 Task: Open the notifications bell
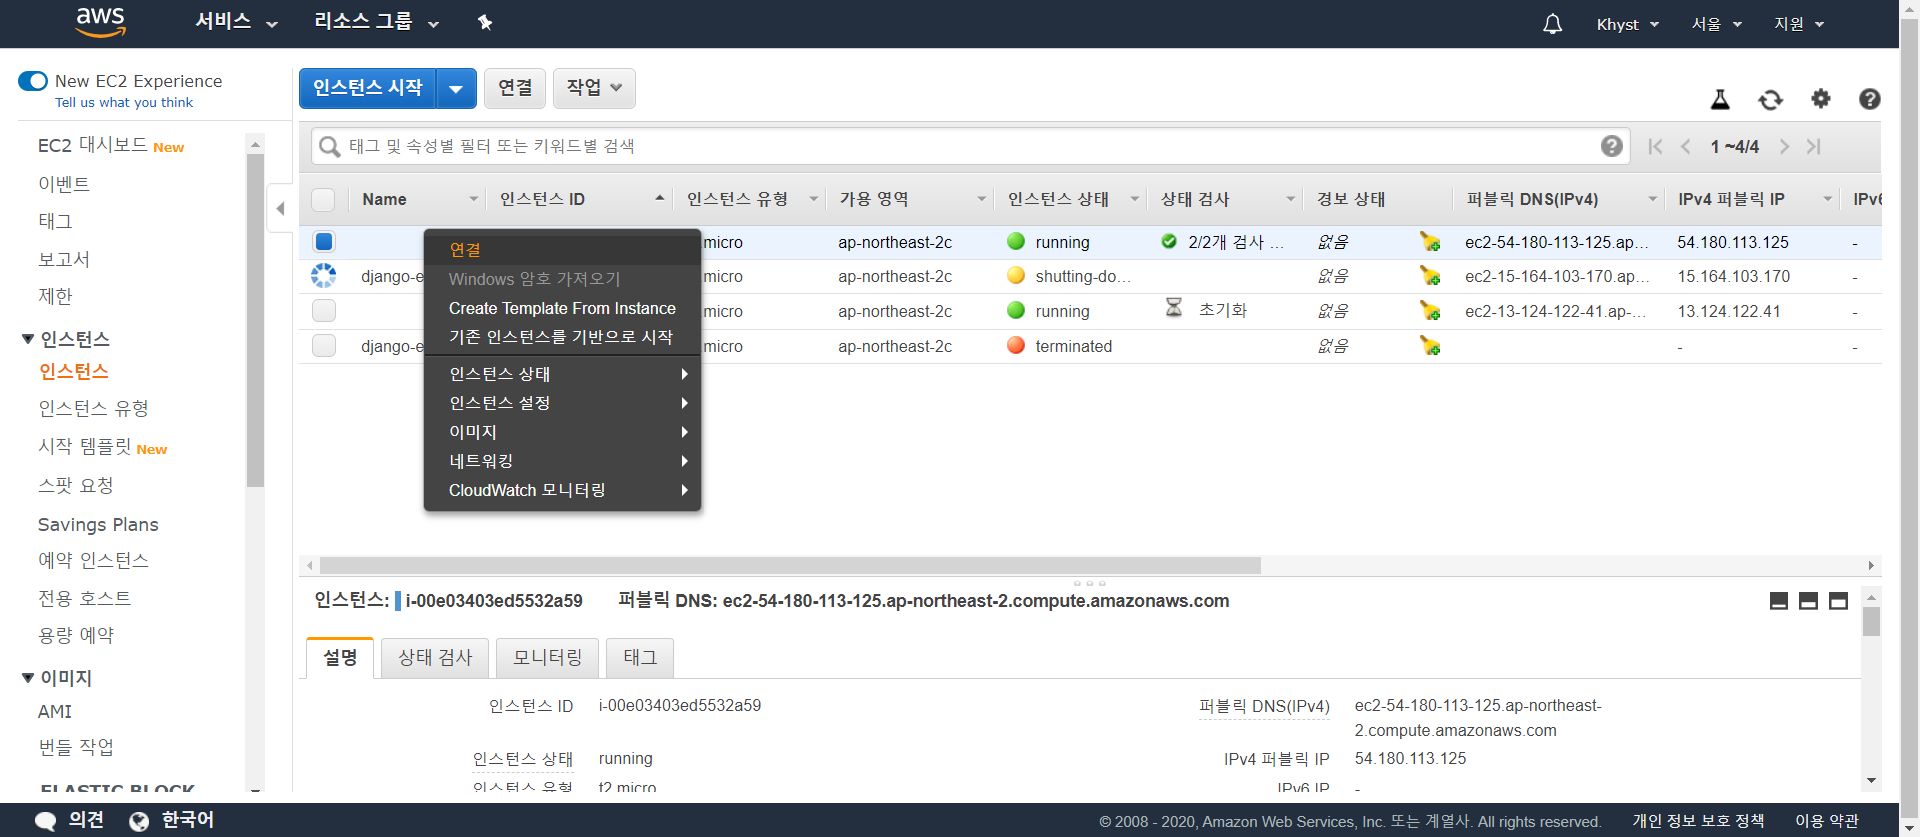(1552, 24)
